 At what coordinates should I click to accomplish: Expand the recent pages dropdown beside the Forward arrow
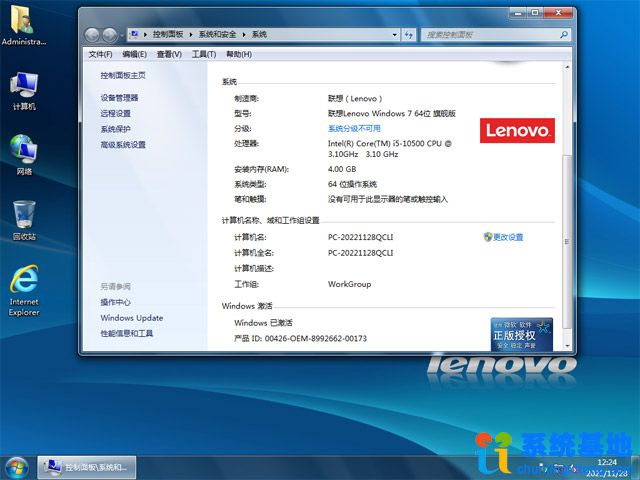[x=122, y=36]
